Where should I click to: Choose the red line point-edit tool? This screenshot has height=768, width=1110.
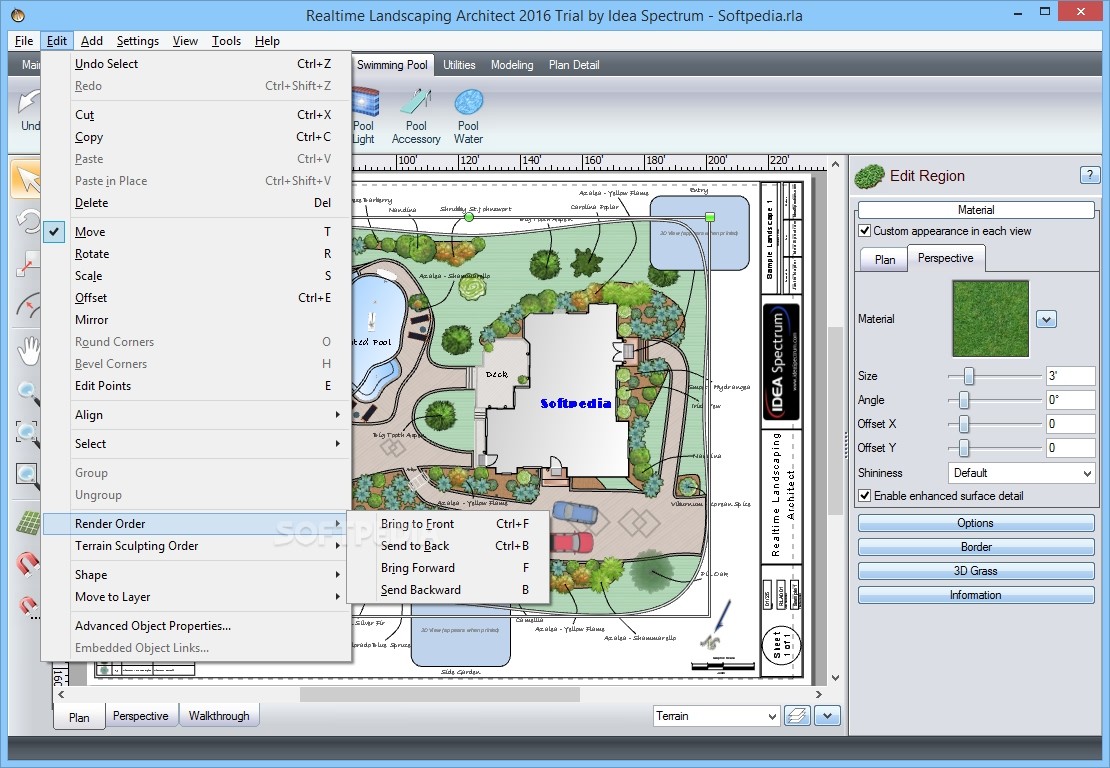pyautogui.click(x=27, y=264)
